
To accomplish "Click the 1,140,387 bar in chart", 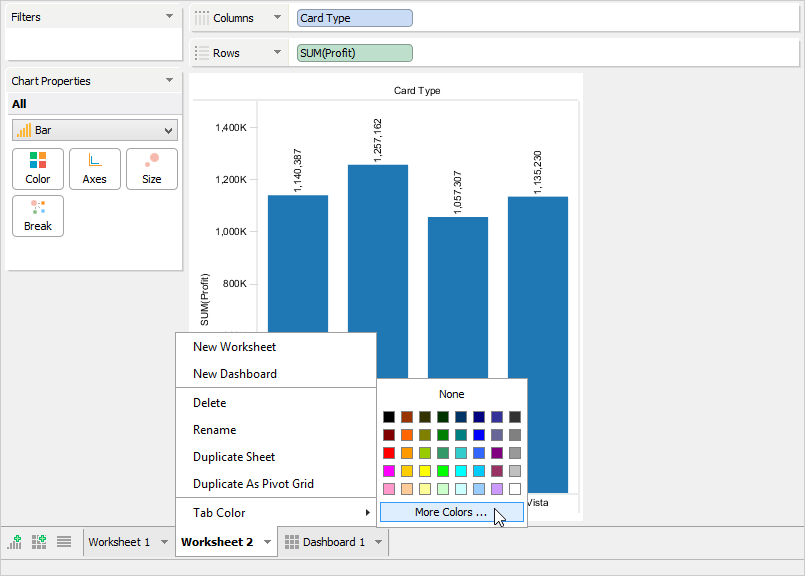I will [x=298, y=263].
